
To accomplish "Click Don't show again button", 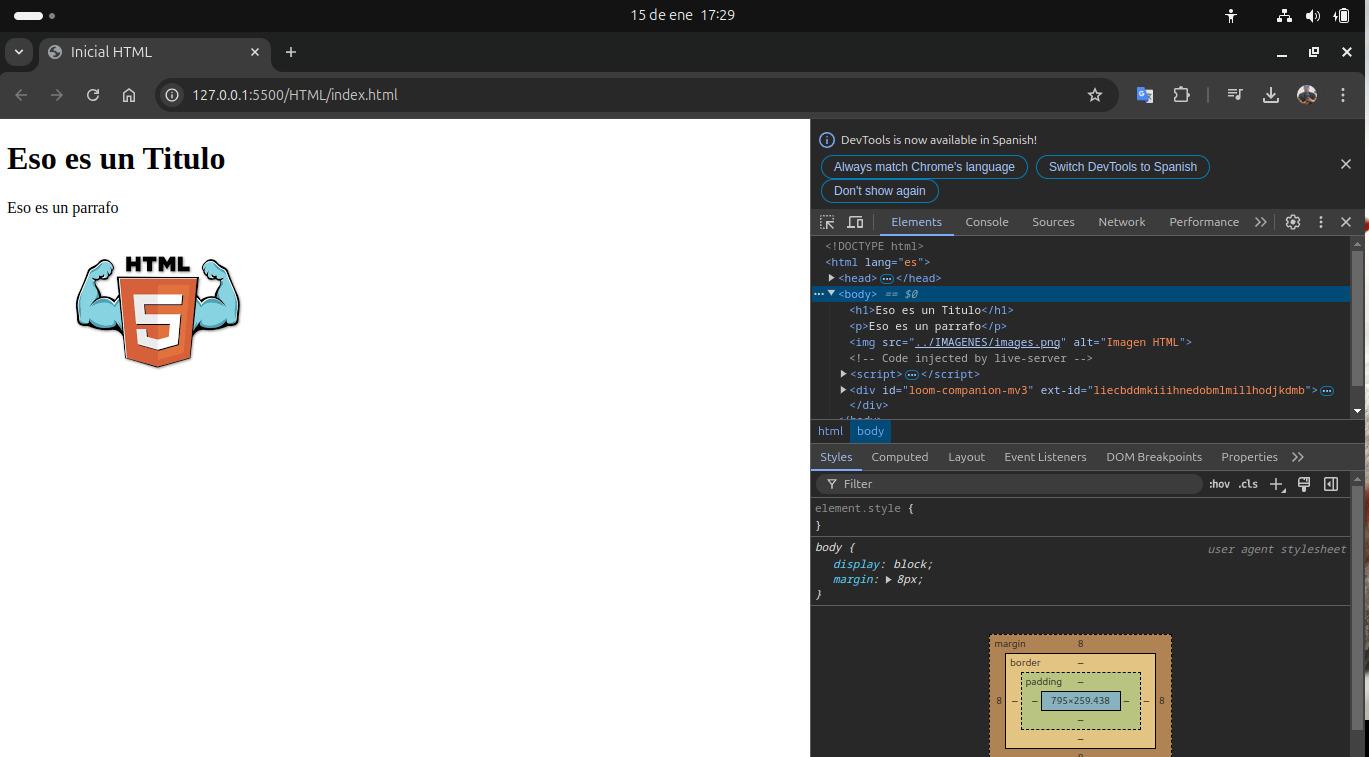I will (x=880, y=191).
